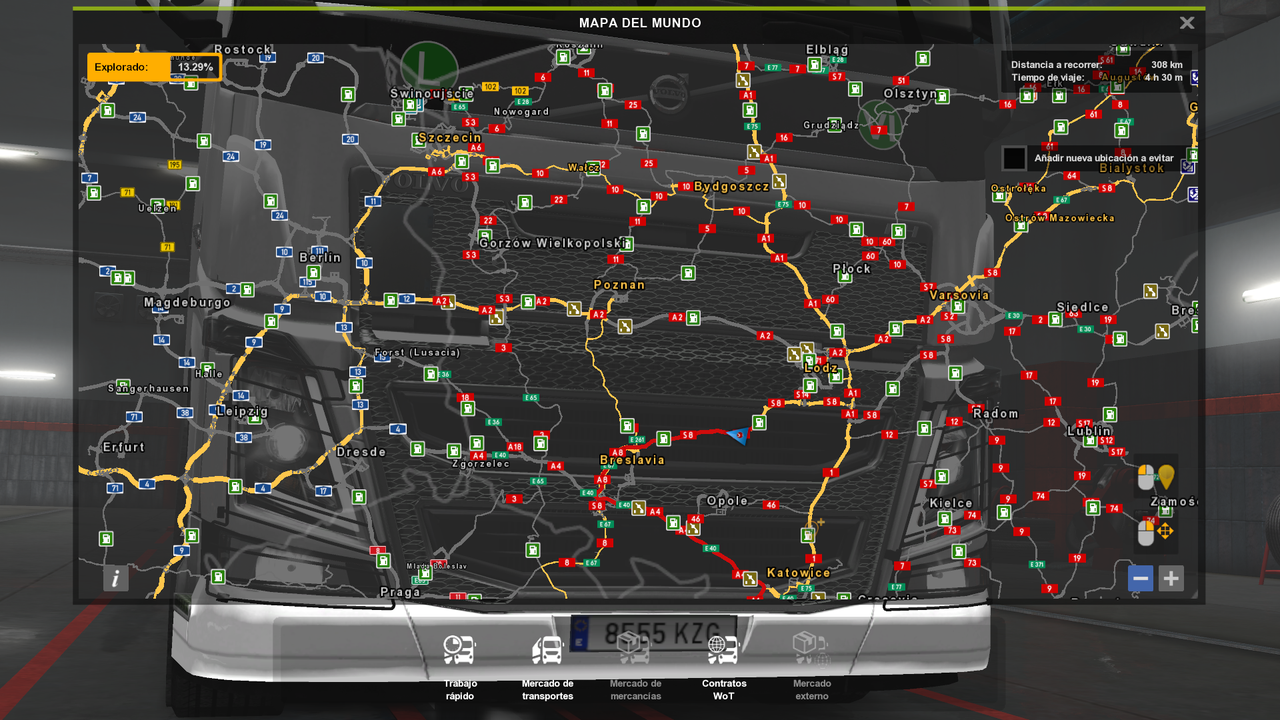Select the city label Berlín
1280x720 pixels.
pyautogui.click(x=320, y=257)
